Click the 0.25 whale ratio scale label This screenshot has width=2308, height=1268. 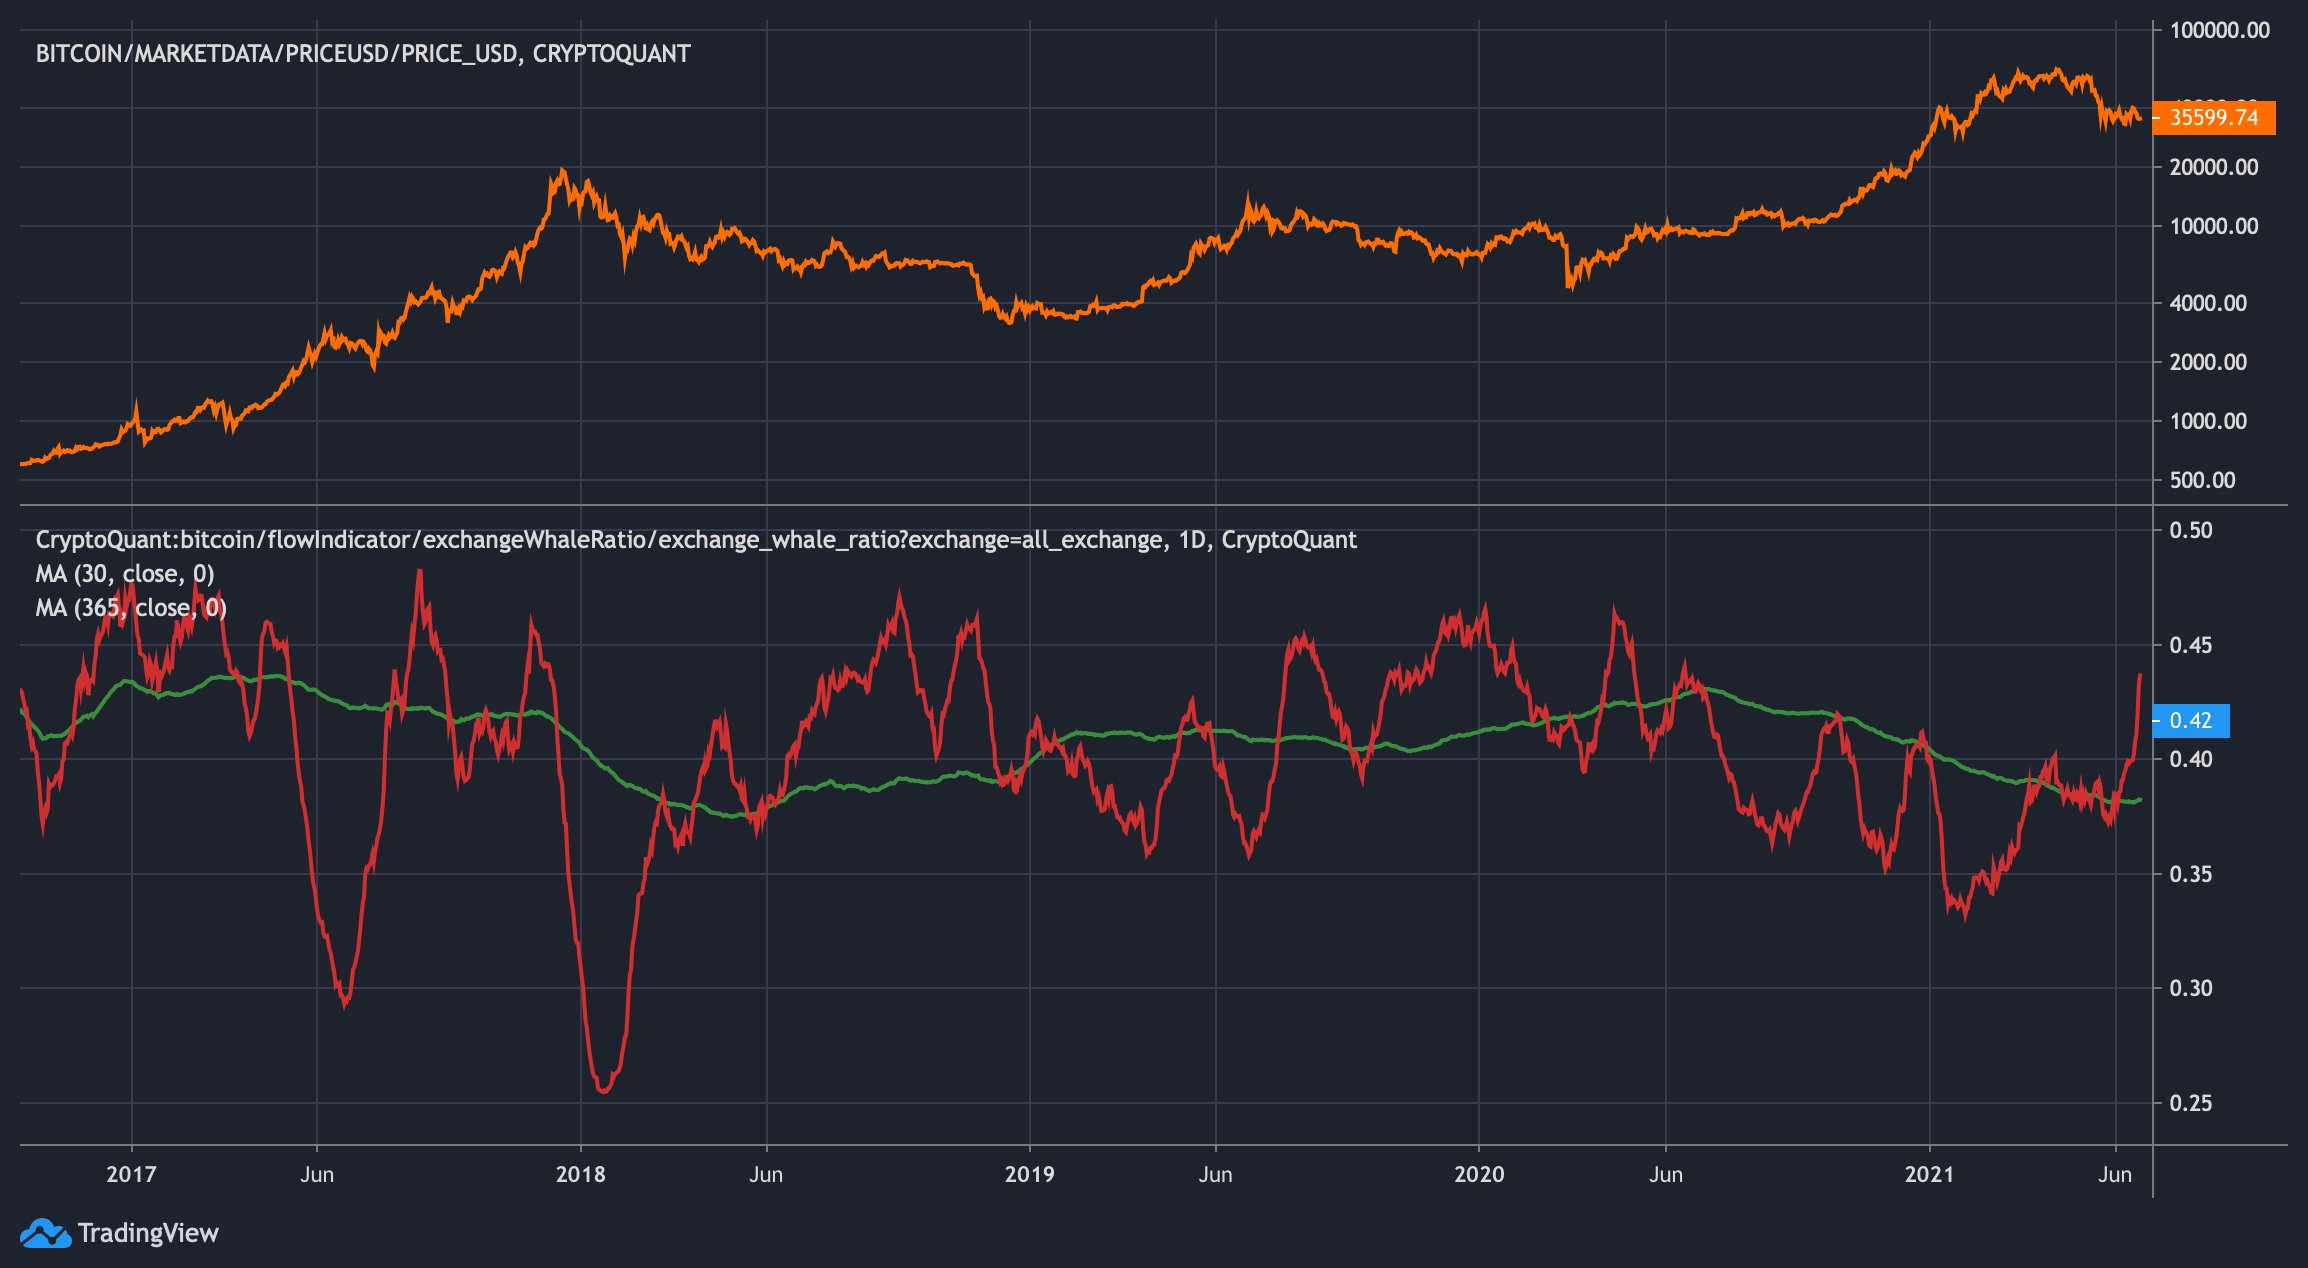(2191, 1103)
